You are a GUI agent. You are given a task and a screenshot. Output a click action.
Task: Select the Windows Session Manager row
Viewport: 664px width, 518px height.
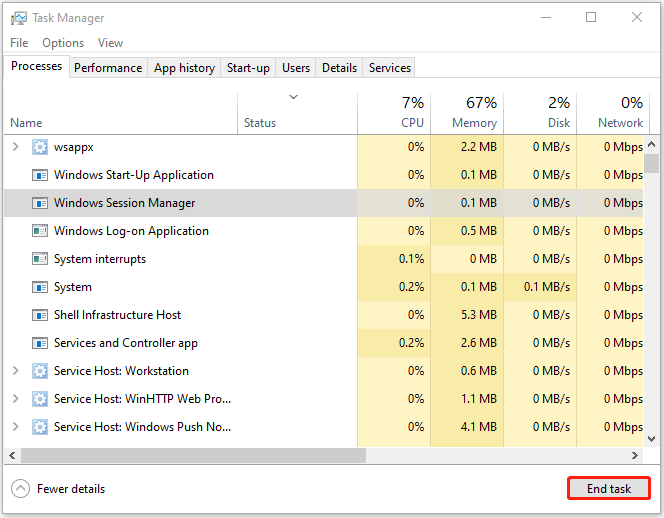click(x=324, y=203)
